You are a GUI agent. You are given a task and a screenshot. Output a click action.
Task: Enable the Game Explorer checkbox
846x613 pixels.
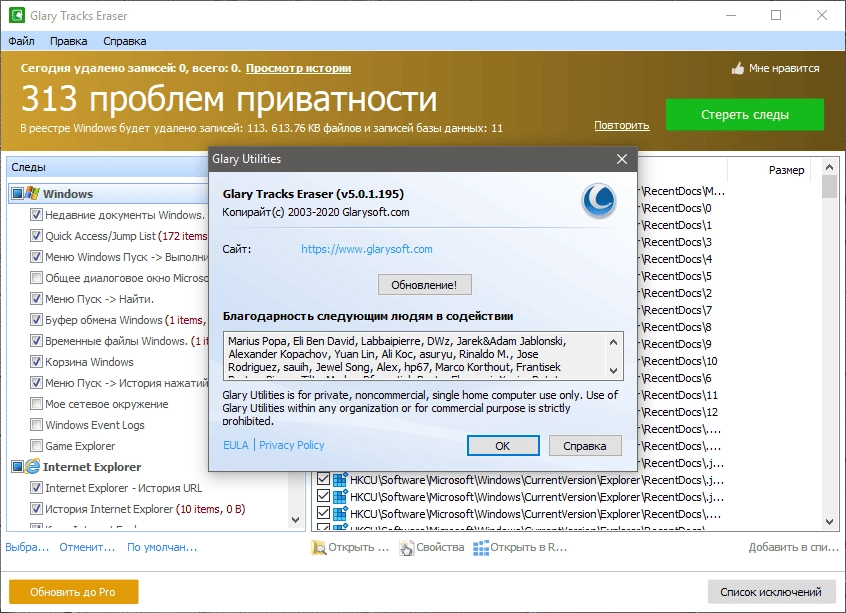(x=36, y=446)
